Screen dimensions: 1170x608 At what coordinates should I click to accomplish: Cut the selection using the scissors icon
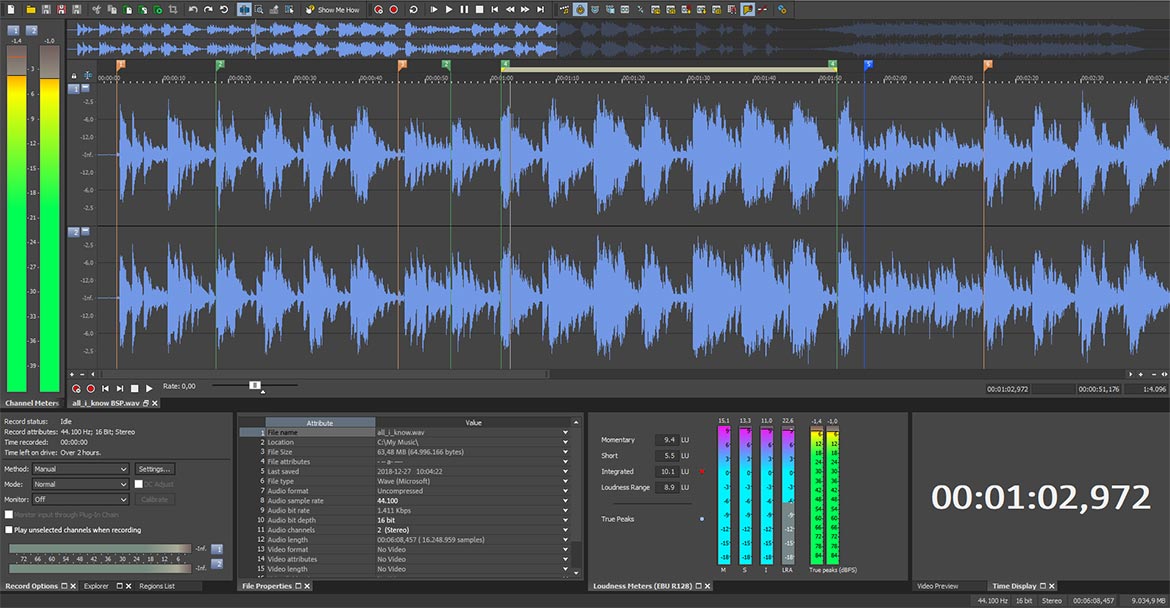[x=96, y=10]
